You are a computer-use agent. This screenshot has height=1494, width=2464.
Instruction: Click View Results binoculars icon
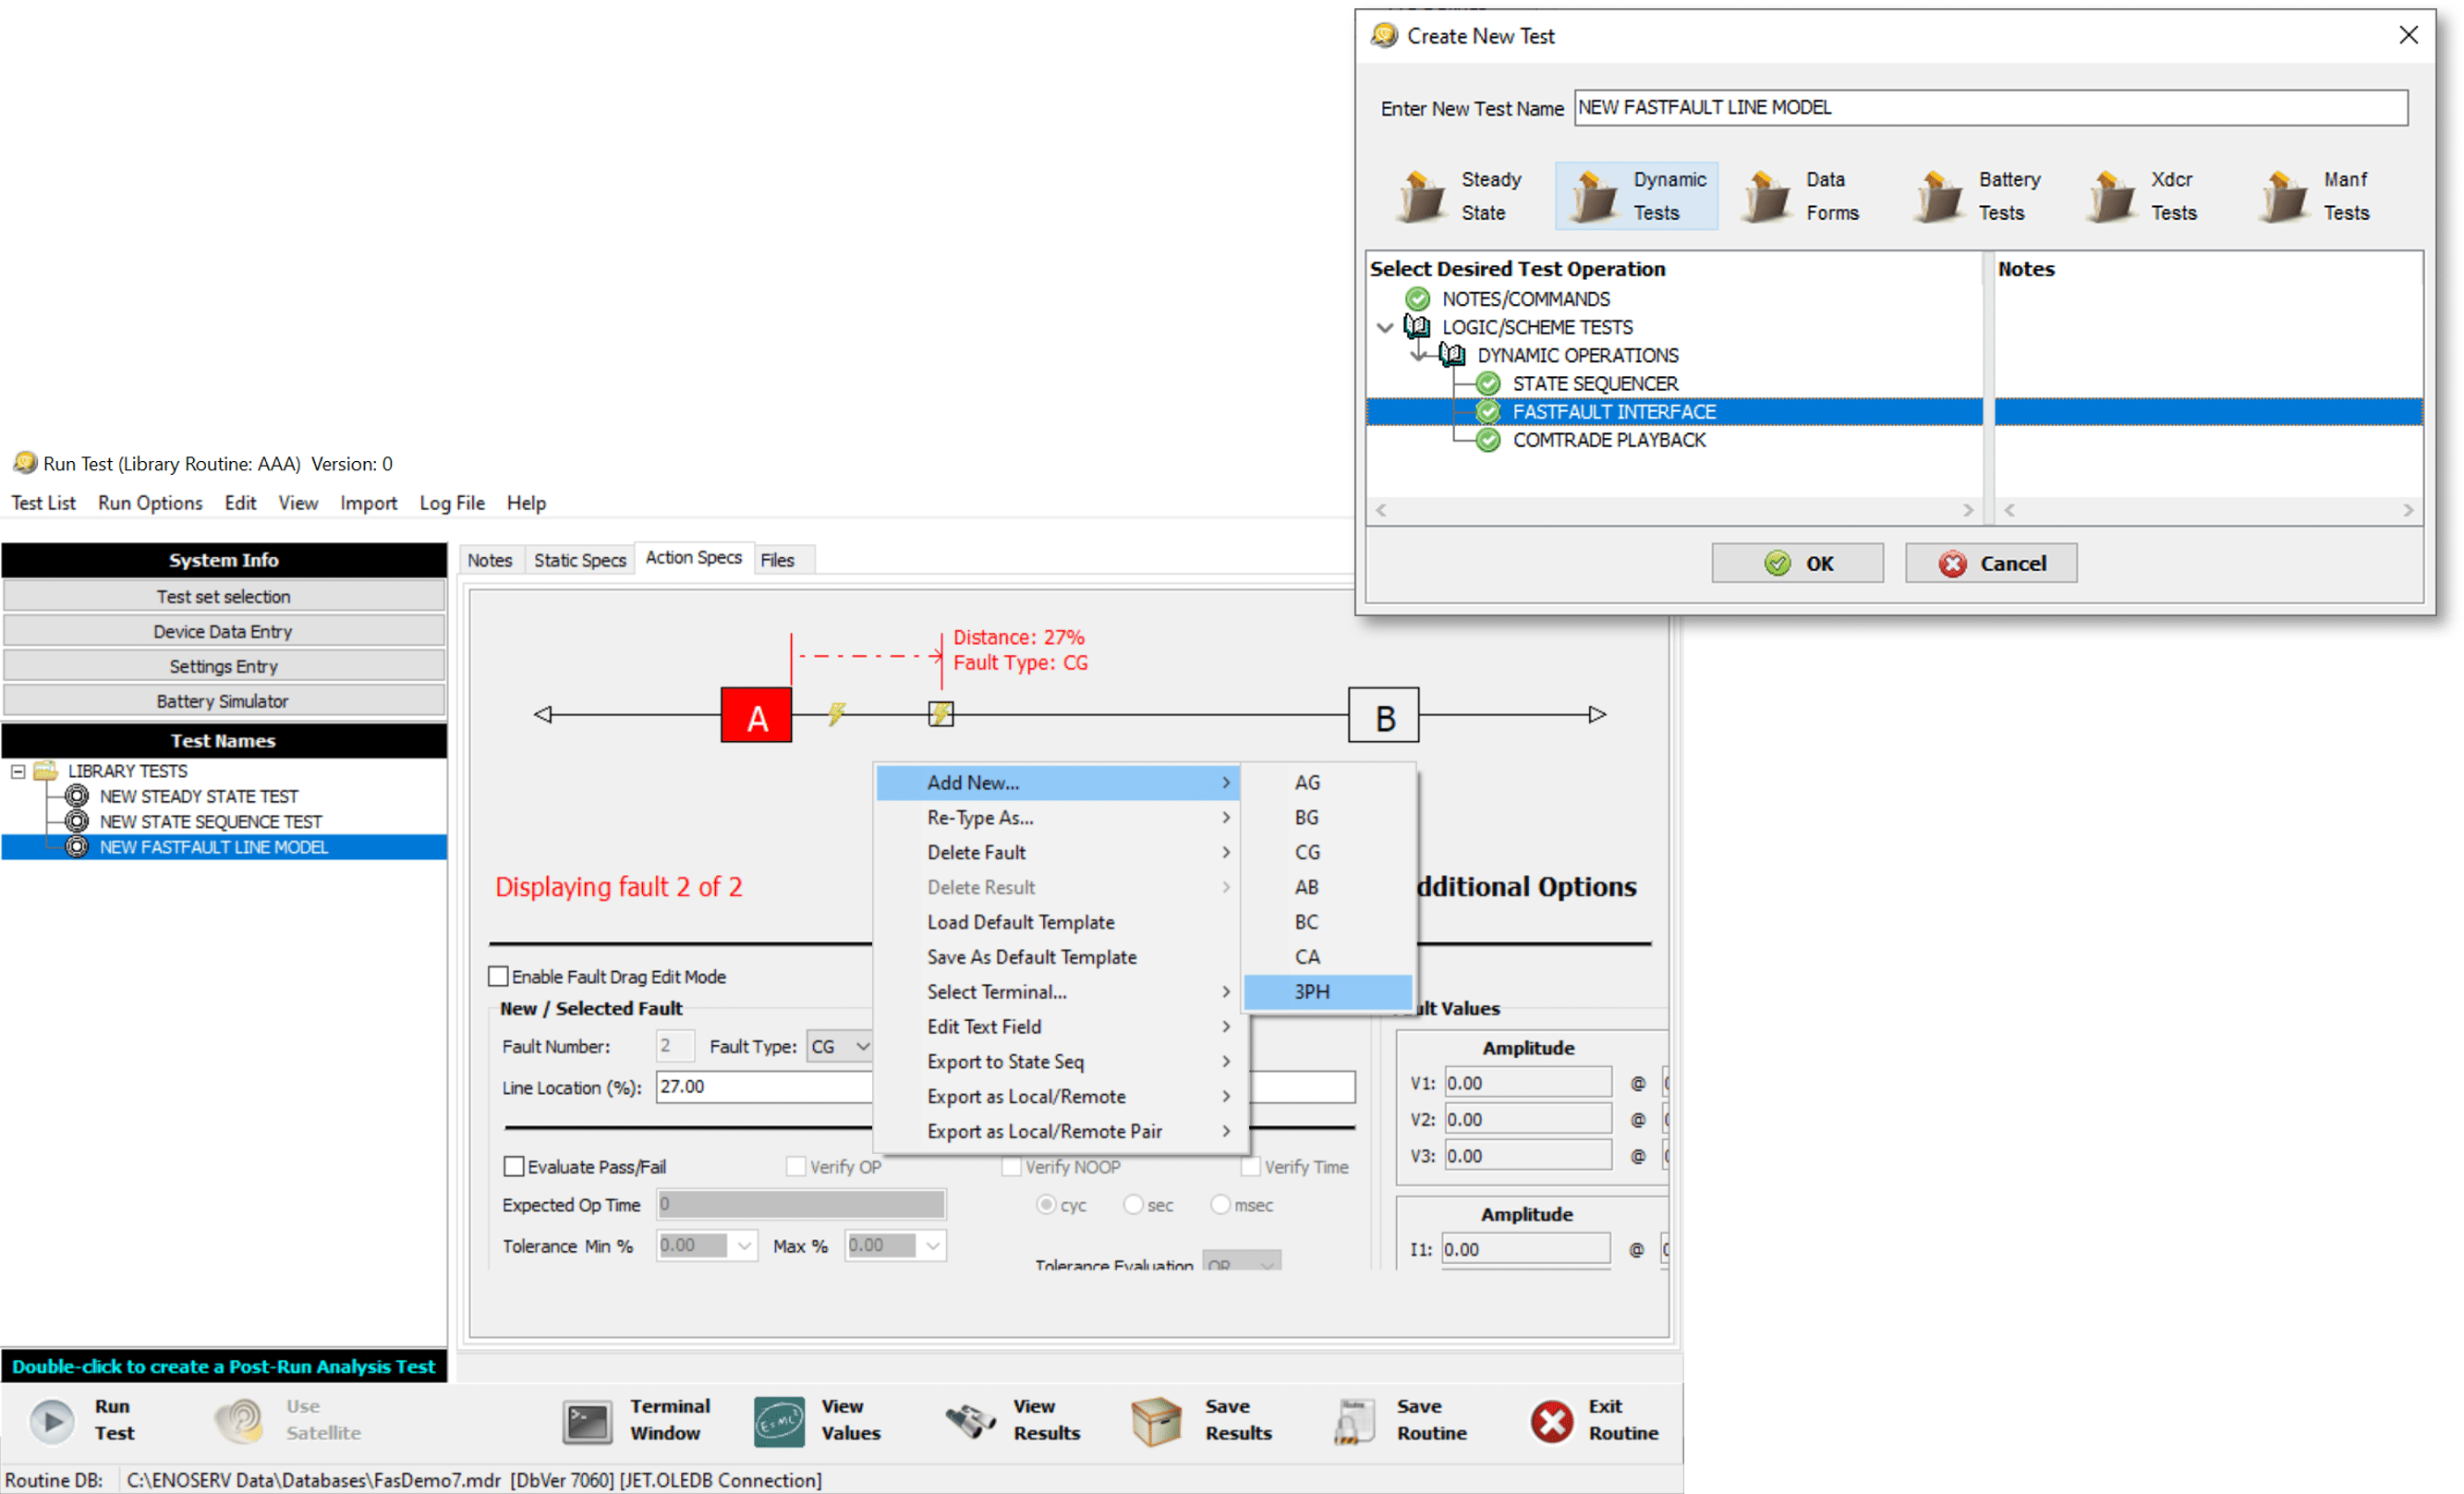point(970,1421)
